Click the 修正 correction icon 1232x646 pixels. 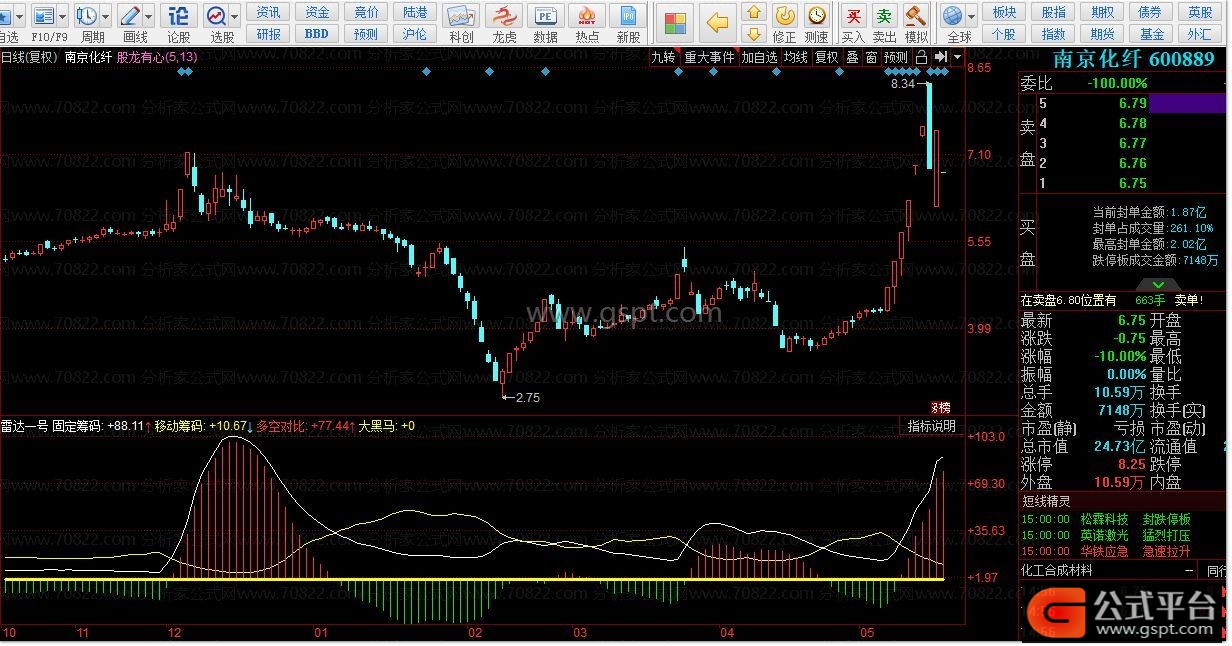point(785,15)
